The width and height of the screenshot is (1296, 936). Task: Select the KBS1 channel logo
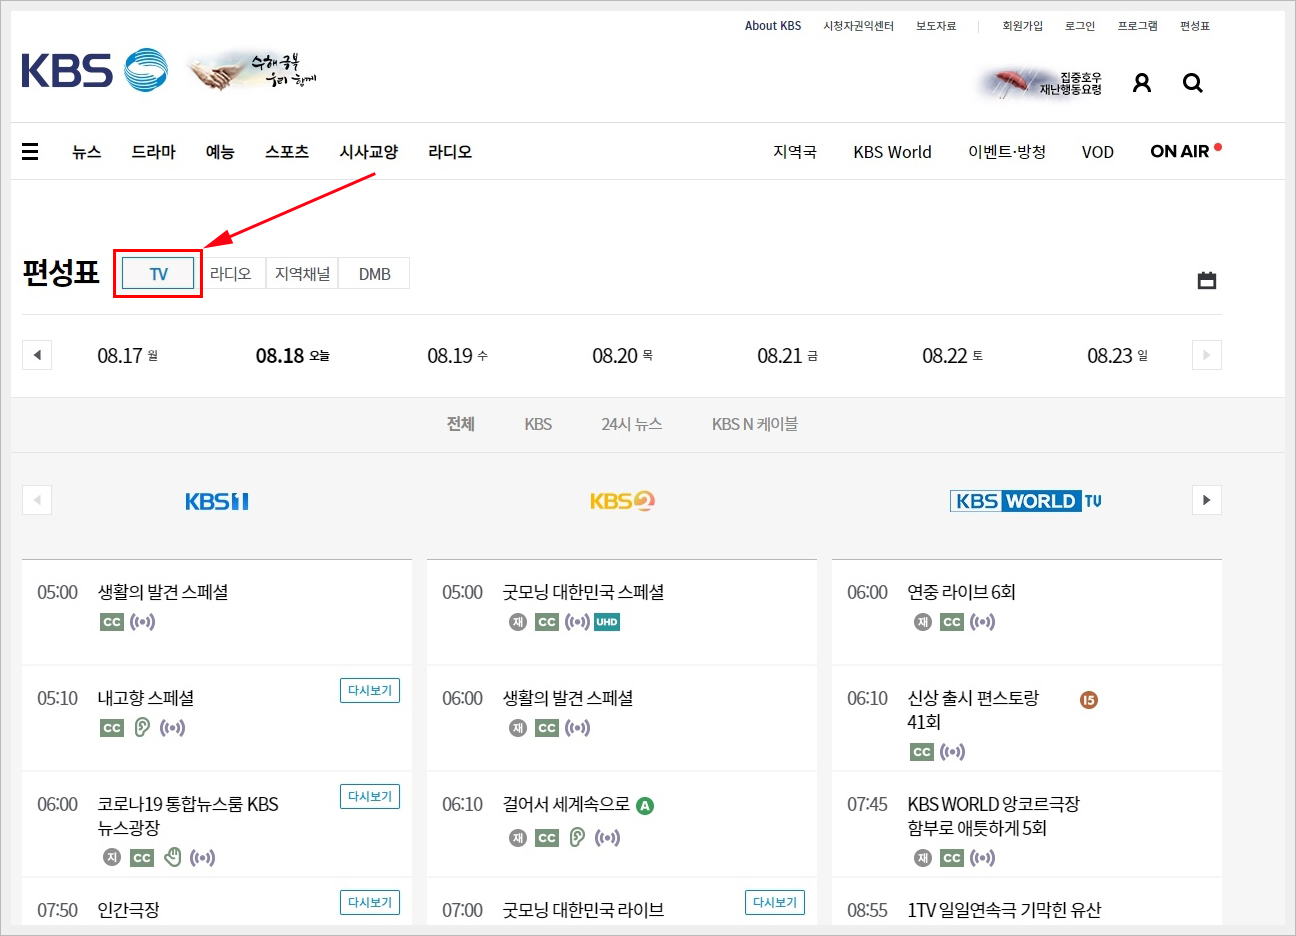[217, 501]
